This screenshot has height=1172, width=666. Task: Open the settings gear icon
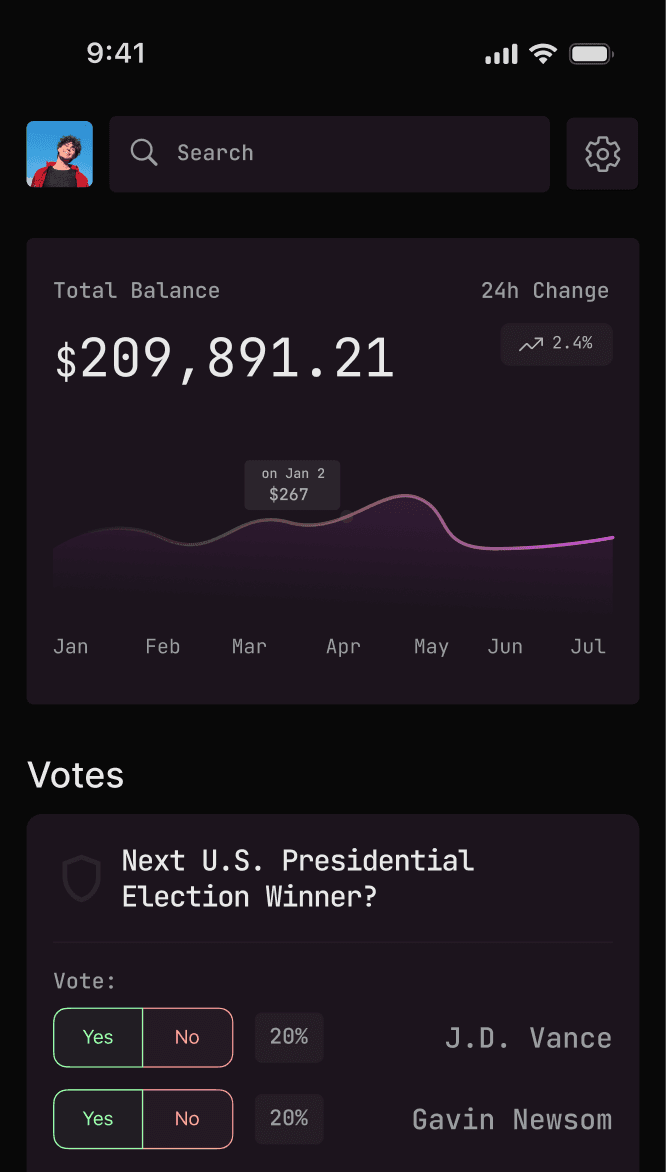coord(602,154)
